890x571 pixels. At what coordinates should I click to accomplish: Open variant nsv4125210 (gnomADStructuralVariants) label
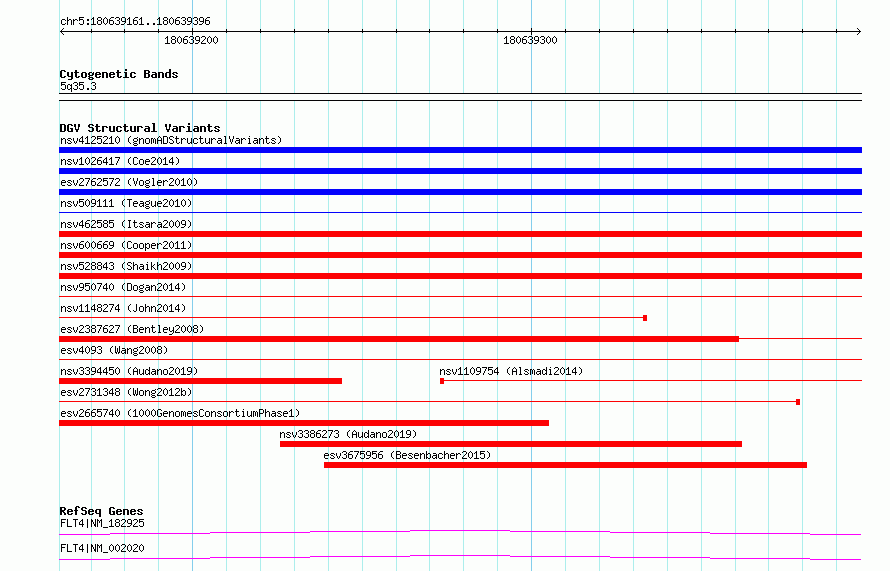[x=171, y=140]
